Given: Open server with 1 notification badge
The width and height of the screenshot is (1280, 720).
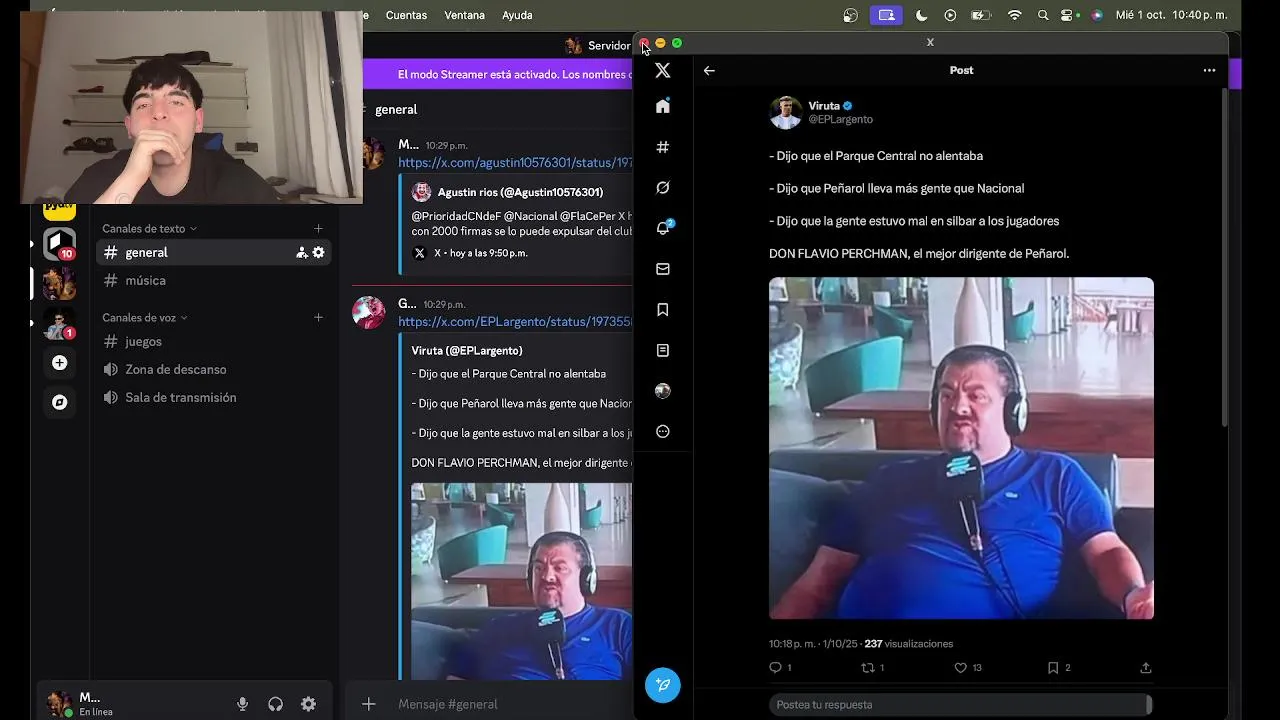Looking at the screenshot, I should click(x=59, y=324).
